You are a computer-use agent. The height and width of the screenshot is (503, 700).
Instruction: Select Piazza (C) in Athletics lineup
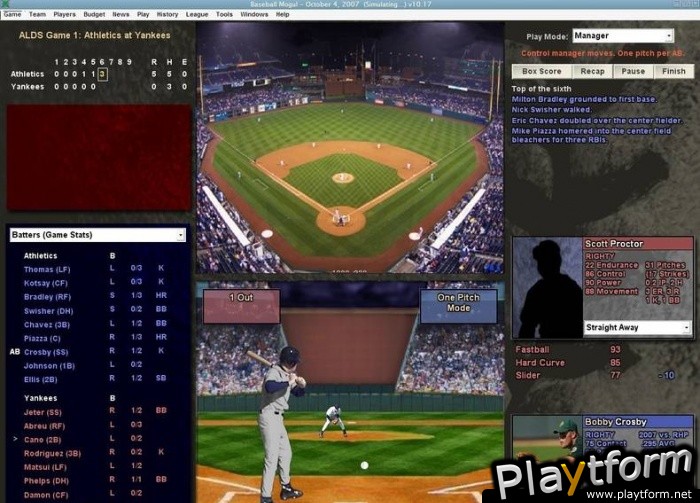(42, 338)
